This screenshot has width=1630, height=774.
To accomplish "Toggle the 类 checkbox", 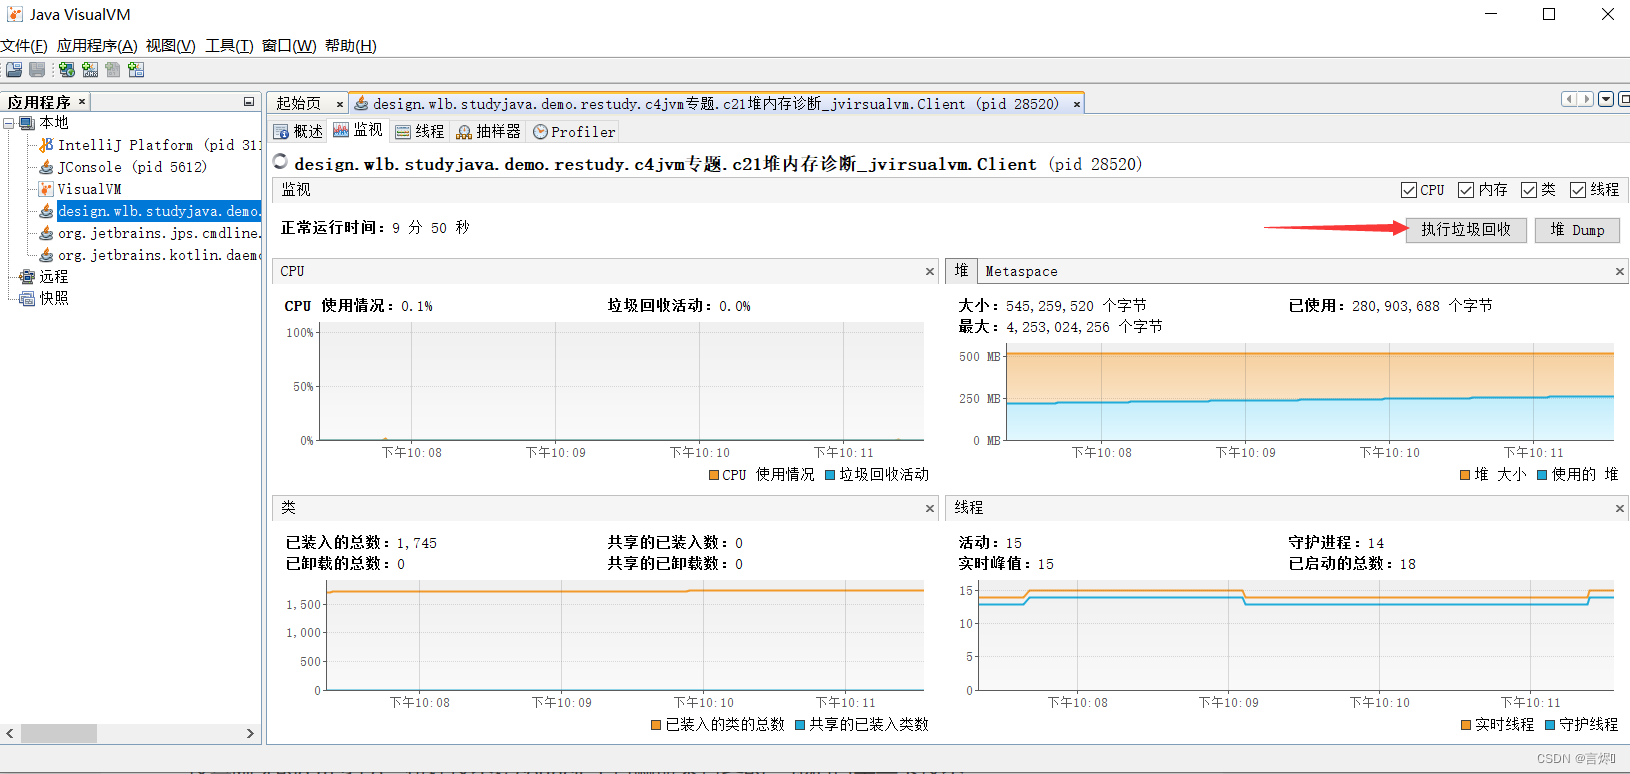I will tap(1529, 190).
